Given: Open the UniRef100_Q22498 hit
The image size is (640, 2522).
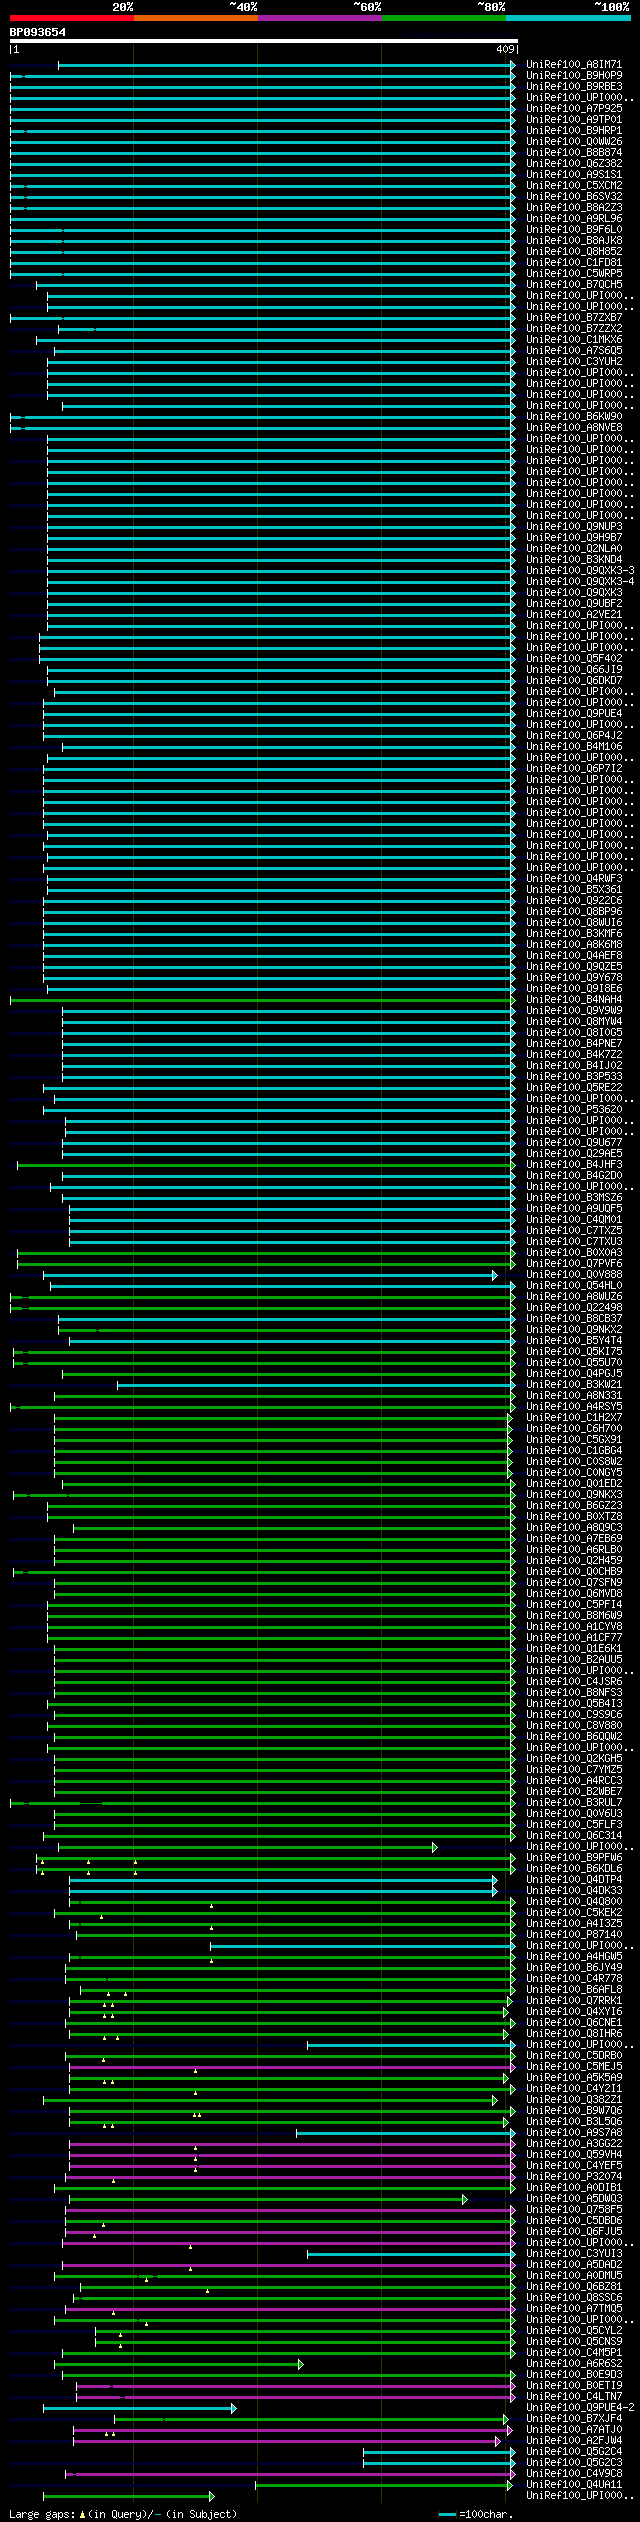Looking at the screenshot, I should [574, 1307].
